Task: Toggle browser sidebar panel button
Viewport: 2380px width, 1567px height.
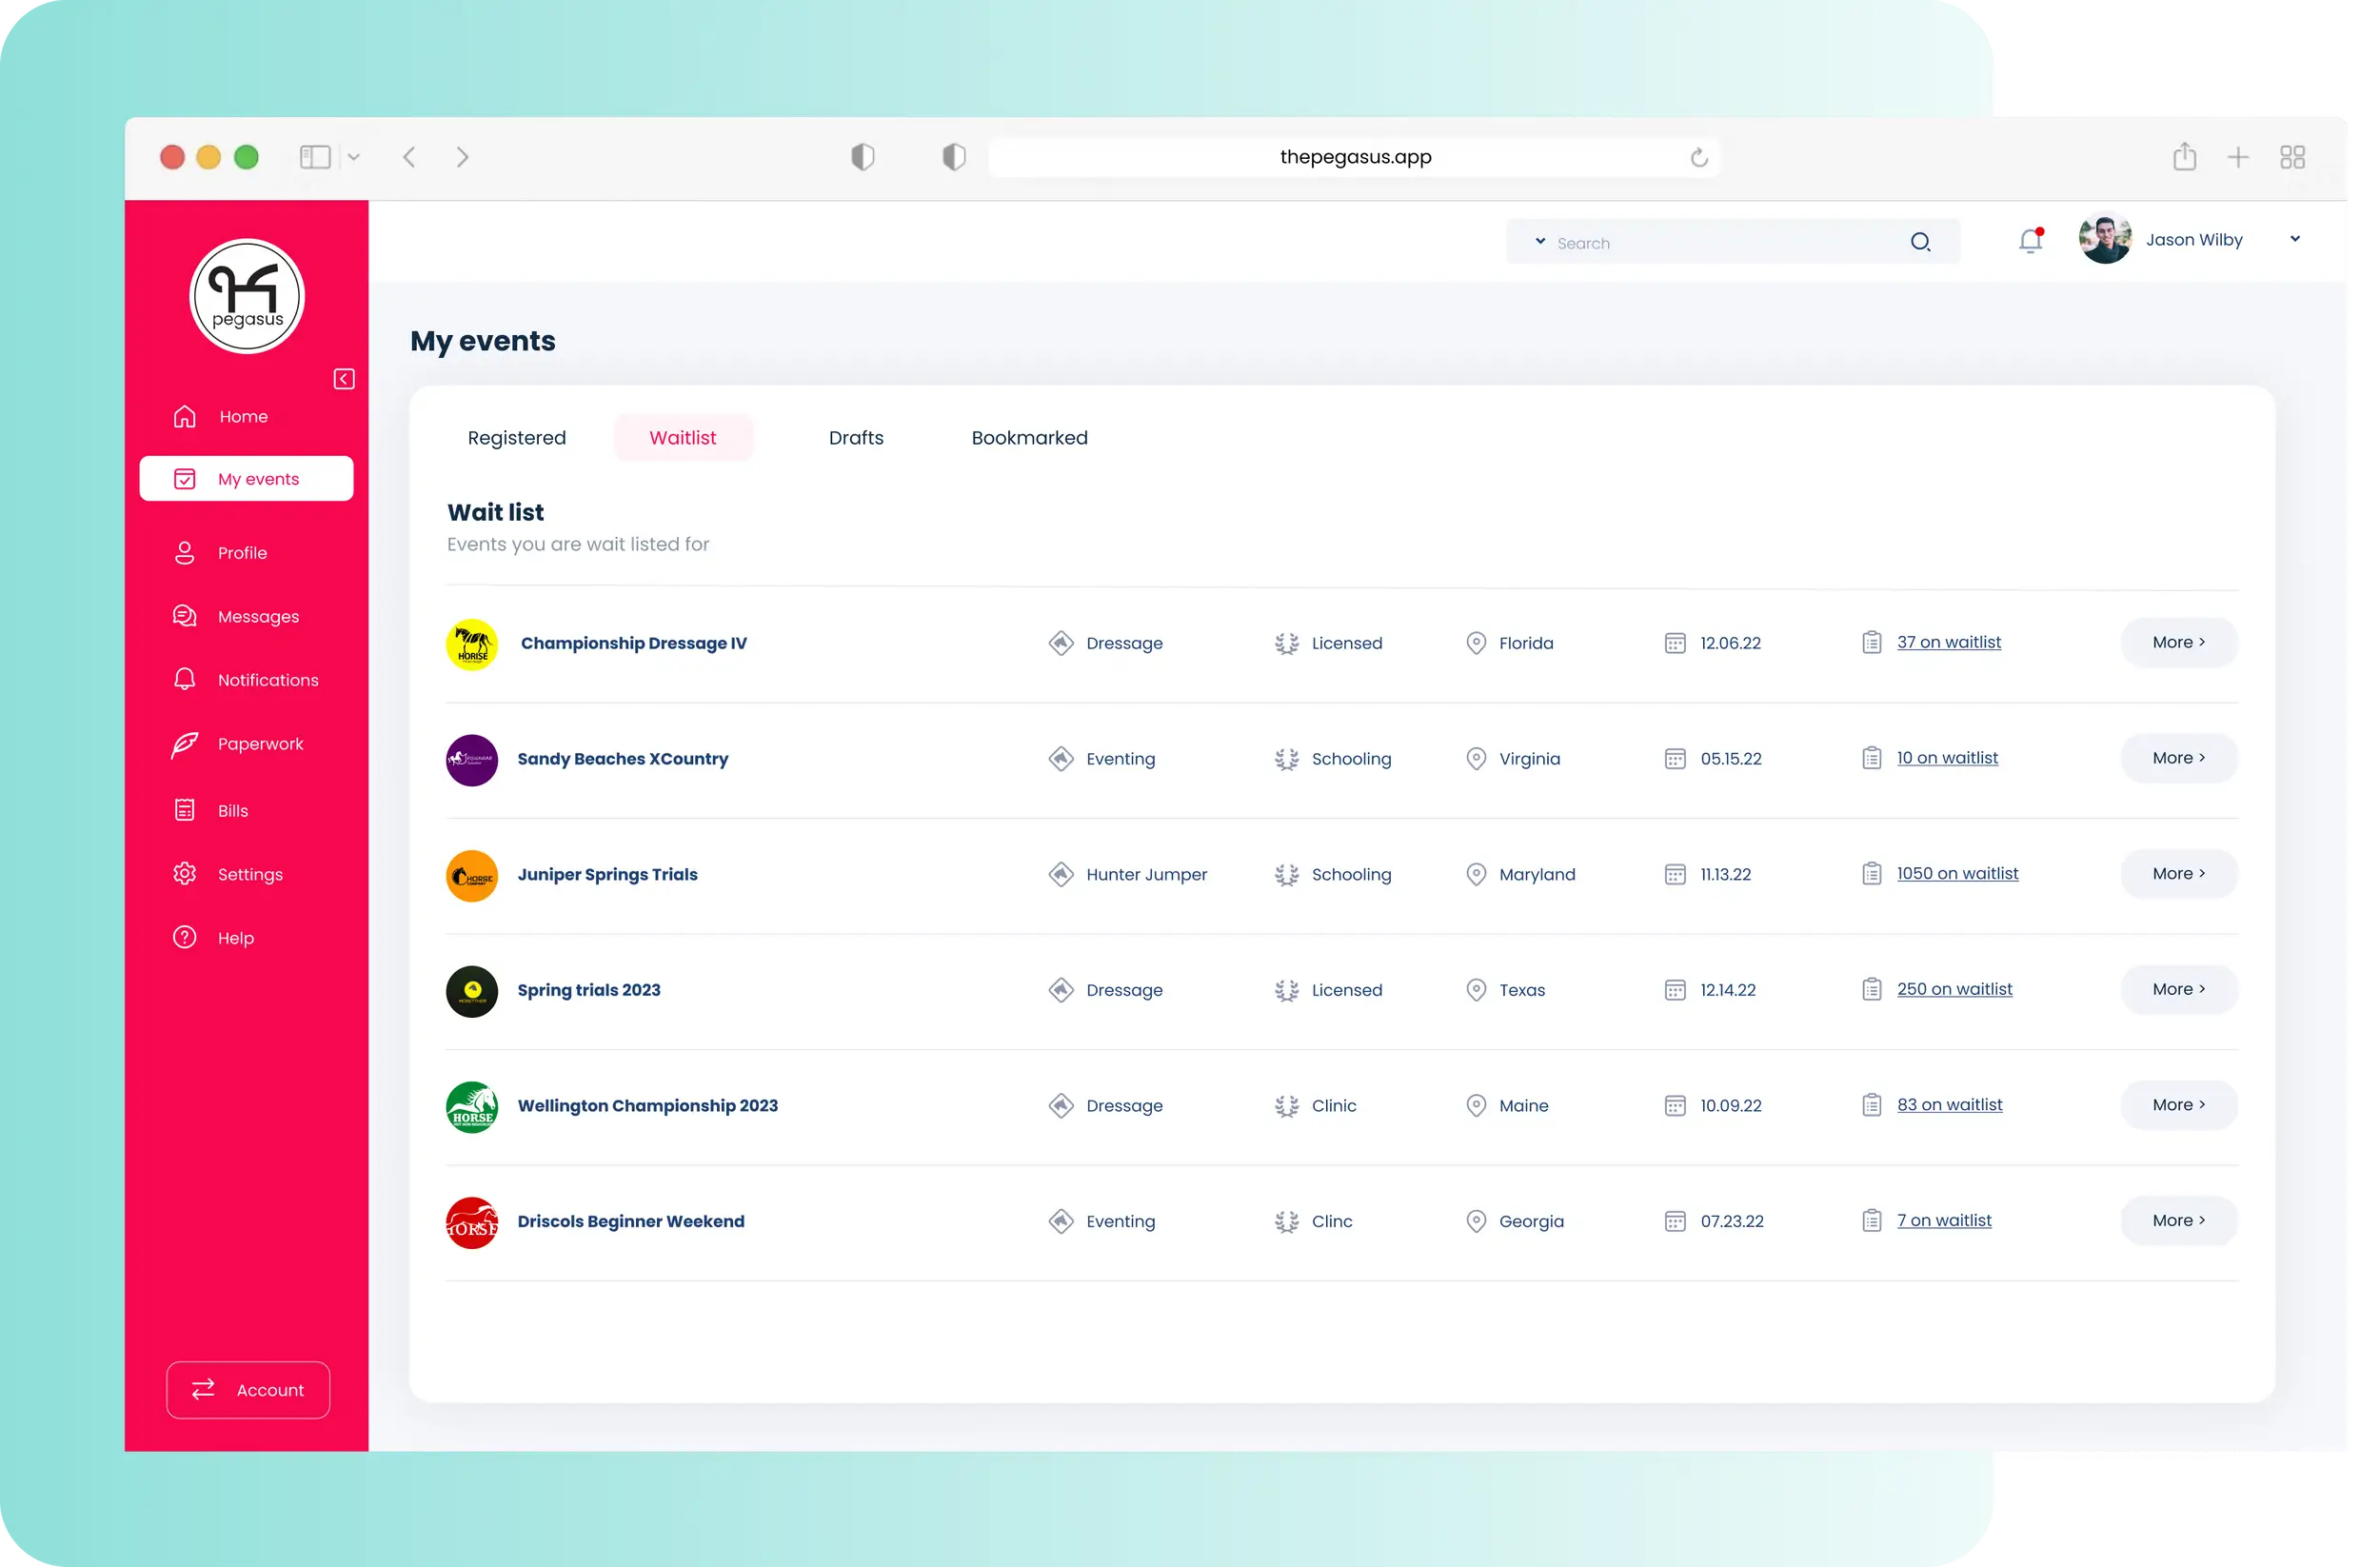Action: pos(315,157)
